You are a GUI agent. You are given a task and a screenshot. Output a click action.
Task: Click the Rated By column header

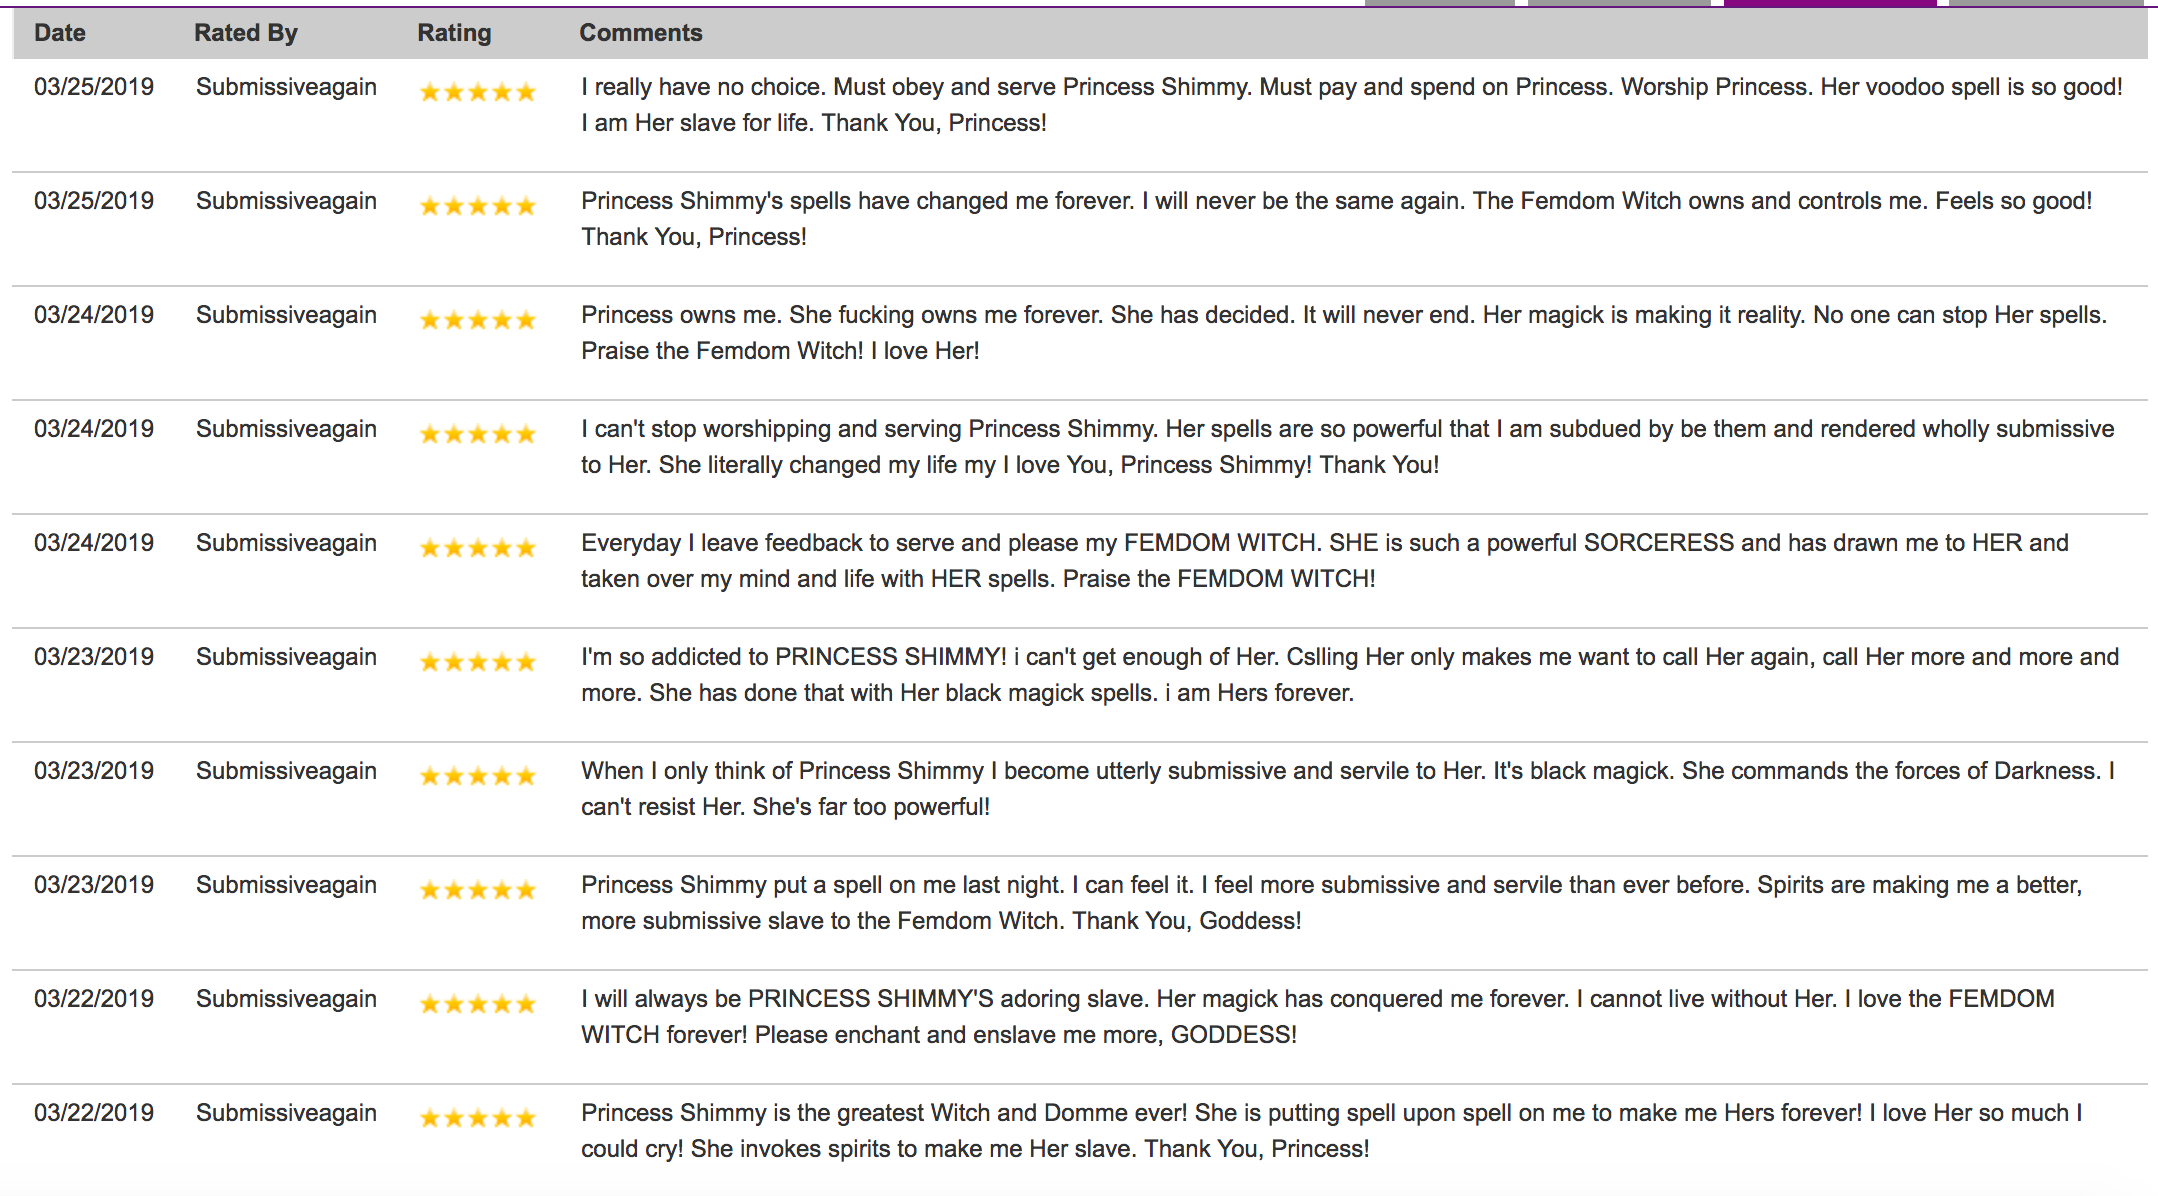click(246, 33)
